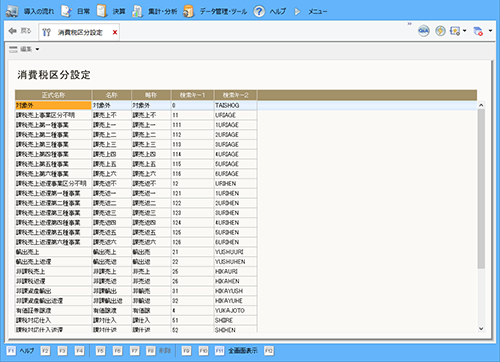The image size is (500, 362).
Task: Click the F4 function key
Action: [x=79, y=351]
